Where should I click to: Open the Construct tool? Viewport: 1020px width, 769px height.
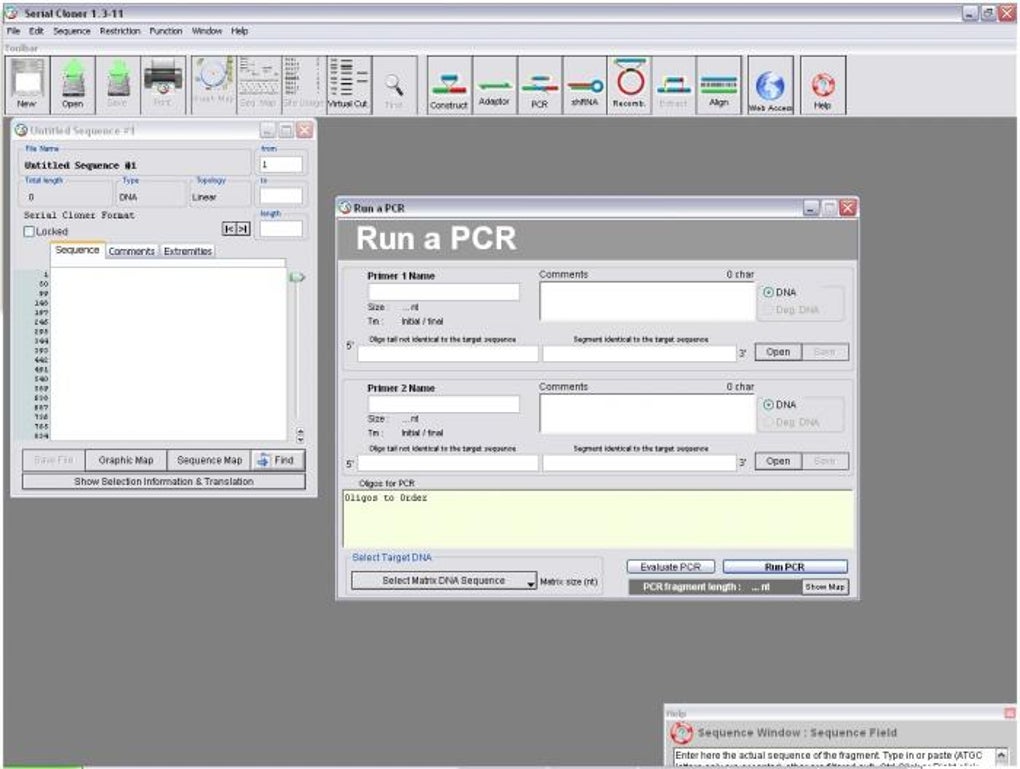pos(448,87)
